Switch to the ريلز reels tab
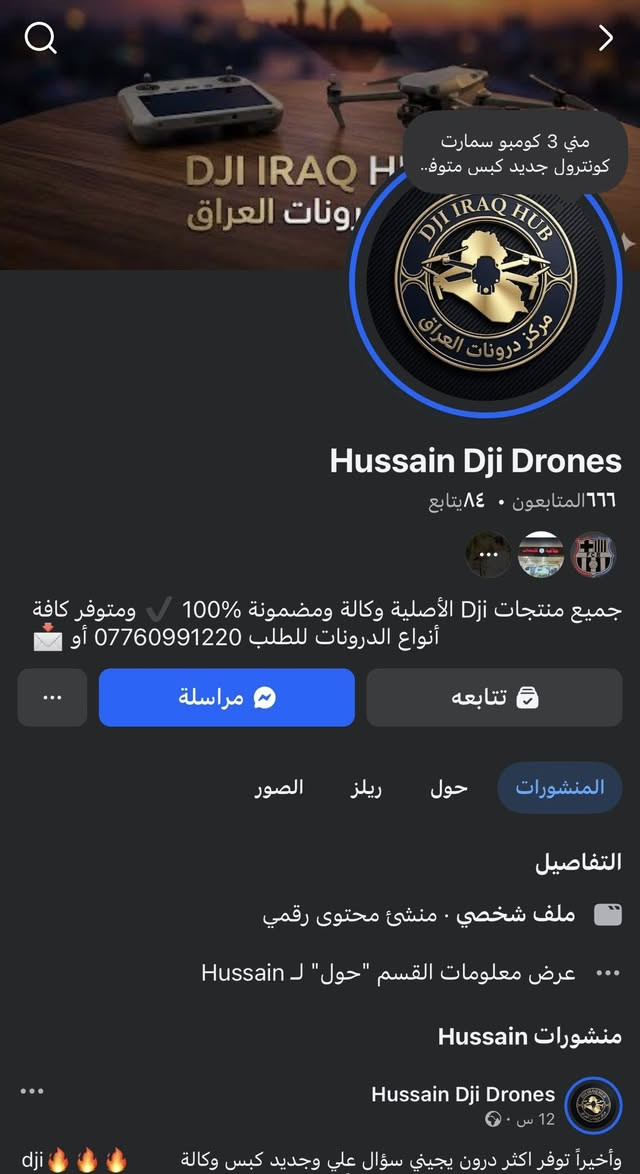Viewport: 640px width, 1174px height. pos(366,788)
